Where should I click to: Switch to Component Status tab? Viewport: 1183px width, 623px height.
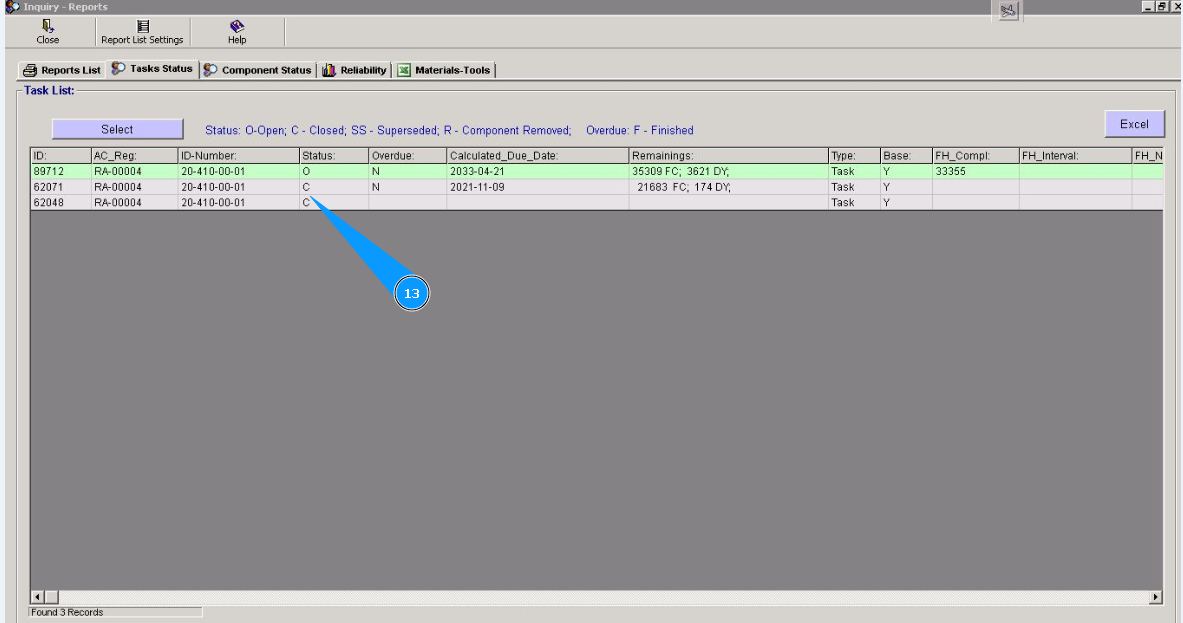pyautogui.click(x=257, y=70)
